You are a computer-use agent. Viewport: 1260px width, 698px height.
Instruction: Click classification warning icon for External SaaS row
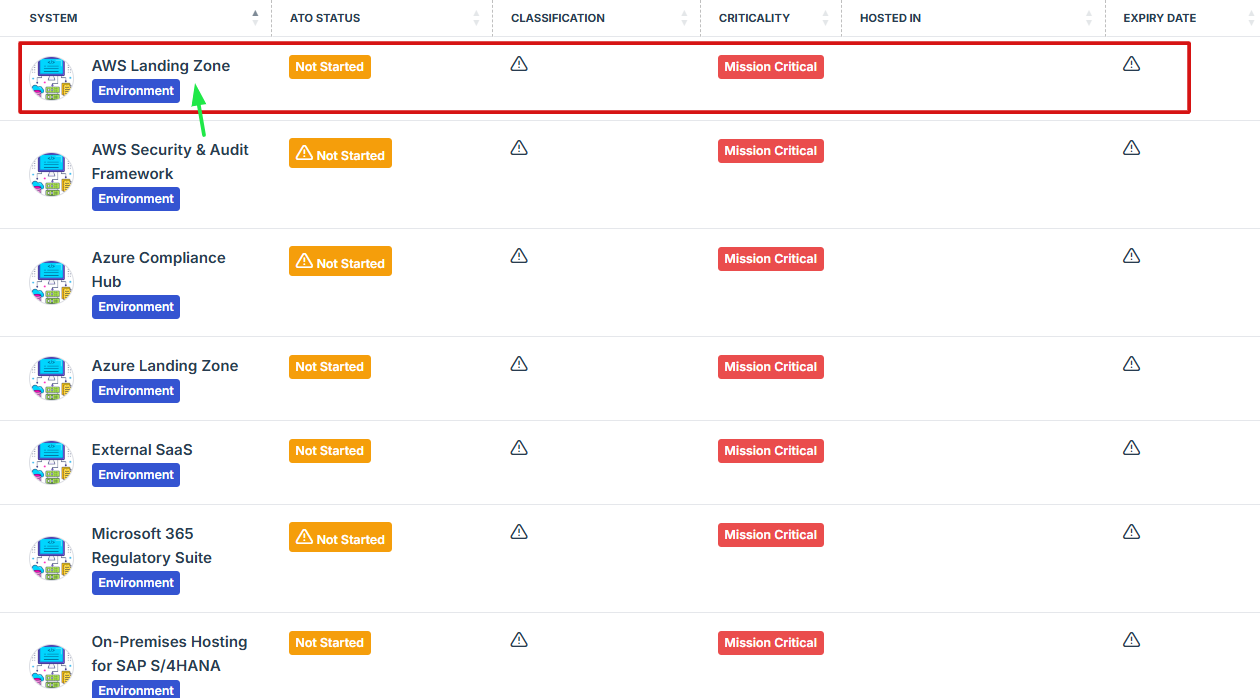pos(519,448)
